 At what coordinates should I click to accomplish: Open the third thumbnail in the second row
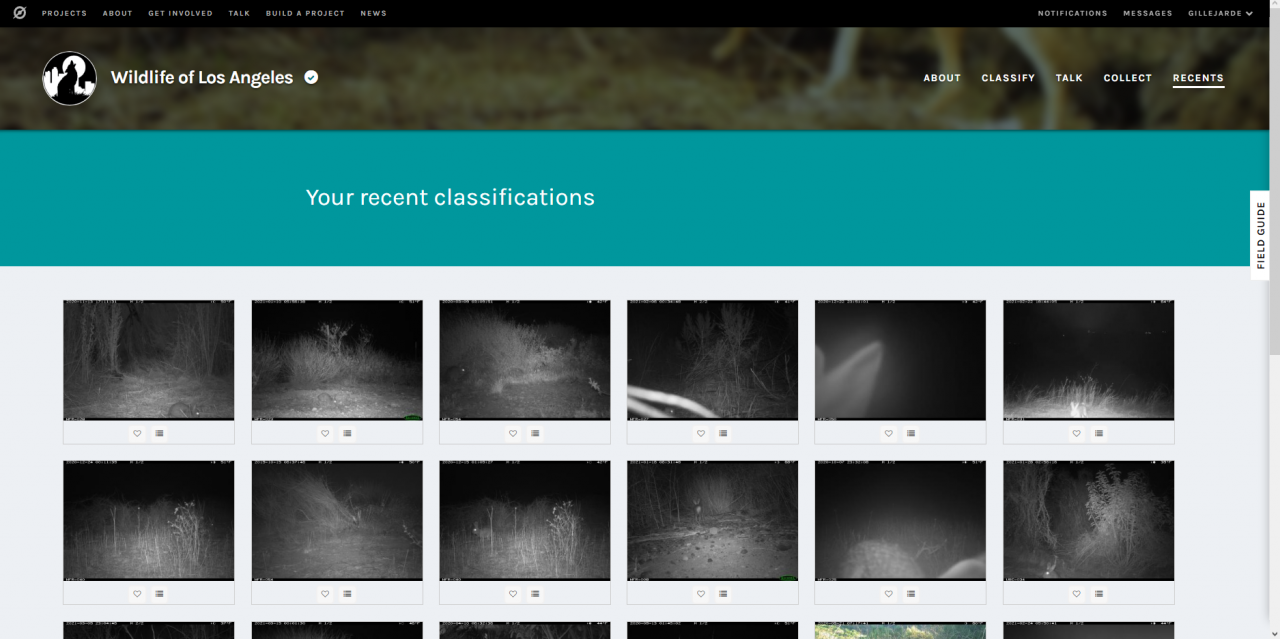point(525,521)
